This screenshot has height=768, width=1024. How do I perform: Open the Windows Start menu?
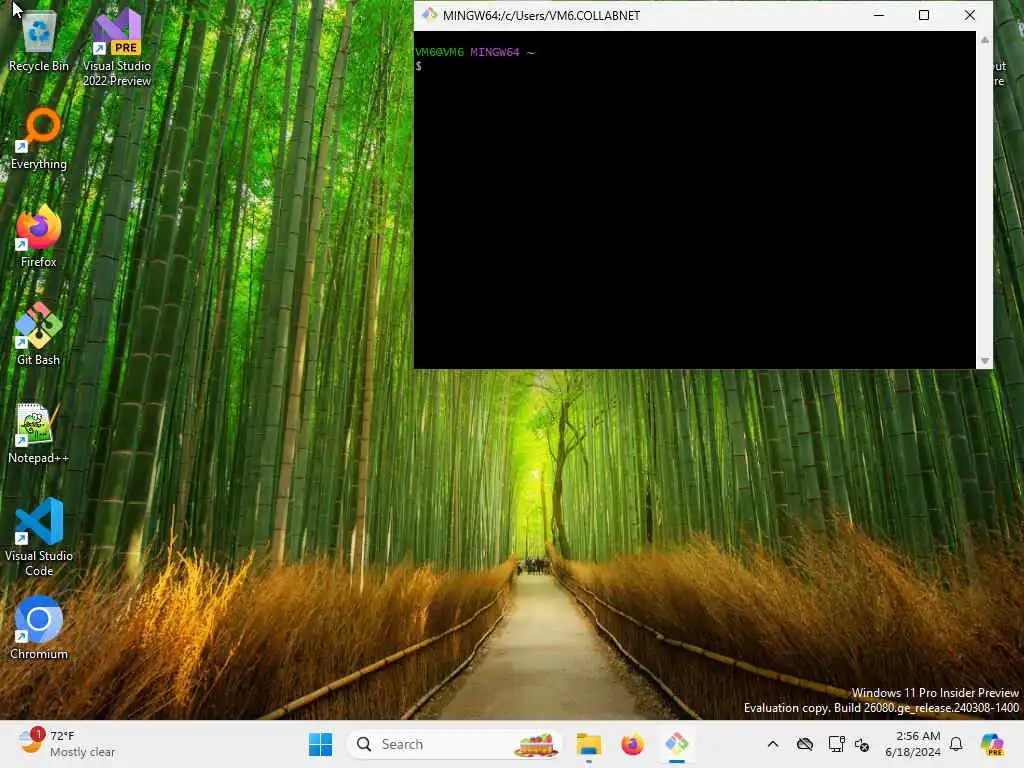coord(320,744)
